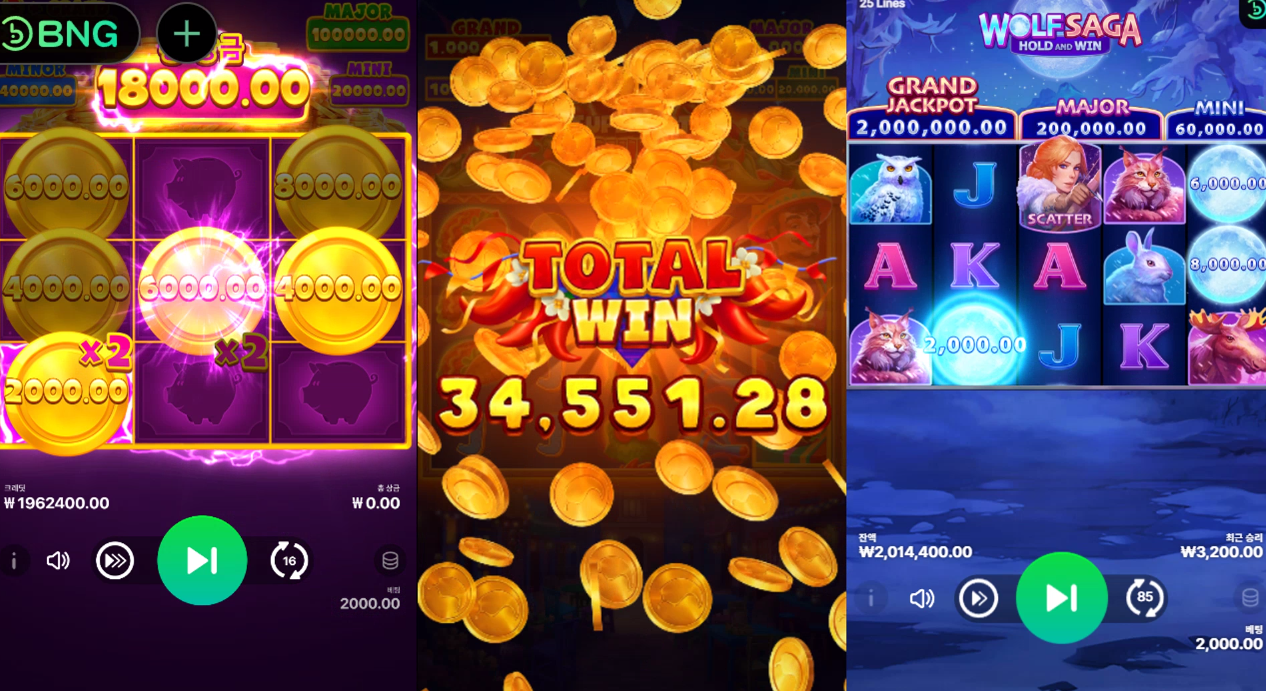Screen dimensions: 1266x691
Task: Click the green spin button in Wolf Saga
Action: [1061, 598]
